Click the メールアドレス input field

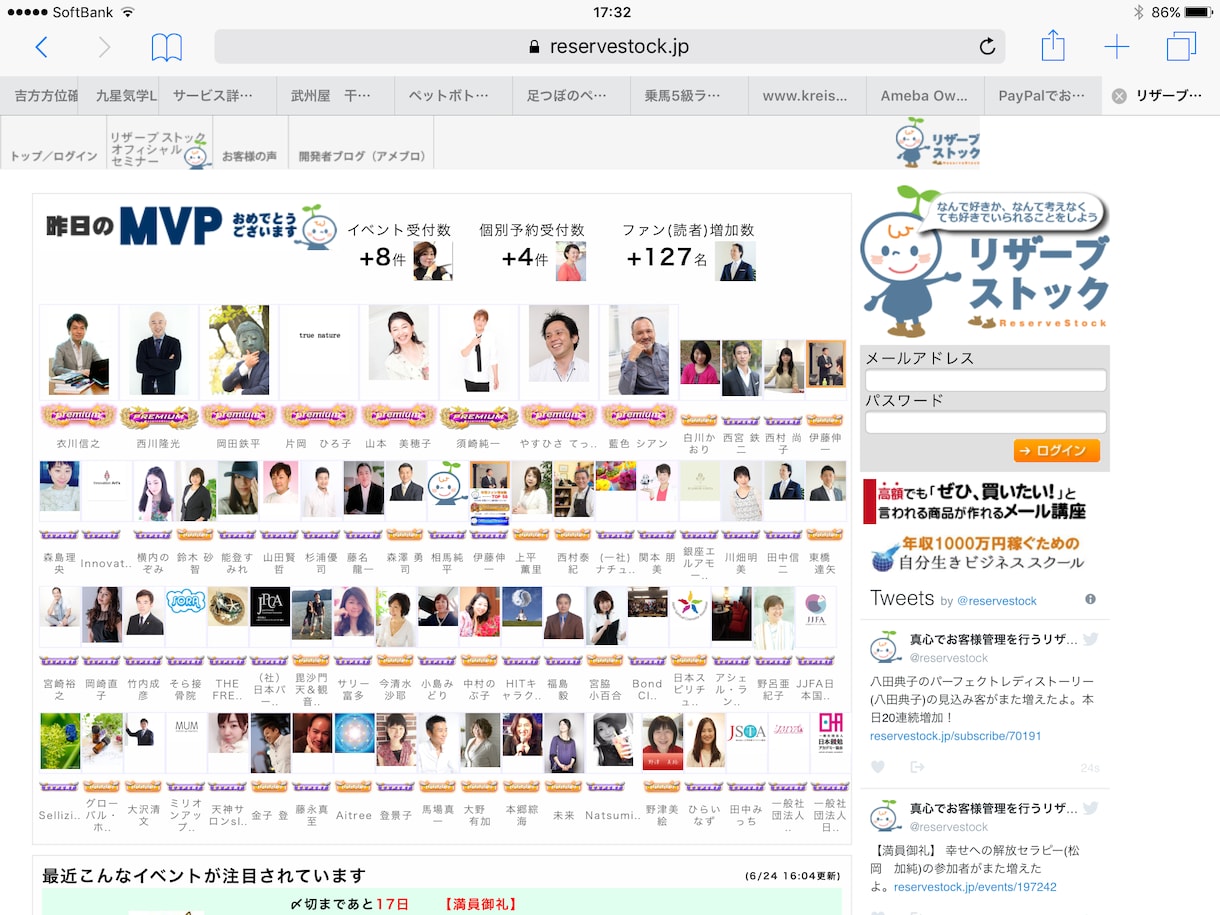tap(985, 380)
